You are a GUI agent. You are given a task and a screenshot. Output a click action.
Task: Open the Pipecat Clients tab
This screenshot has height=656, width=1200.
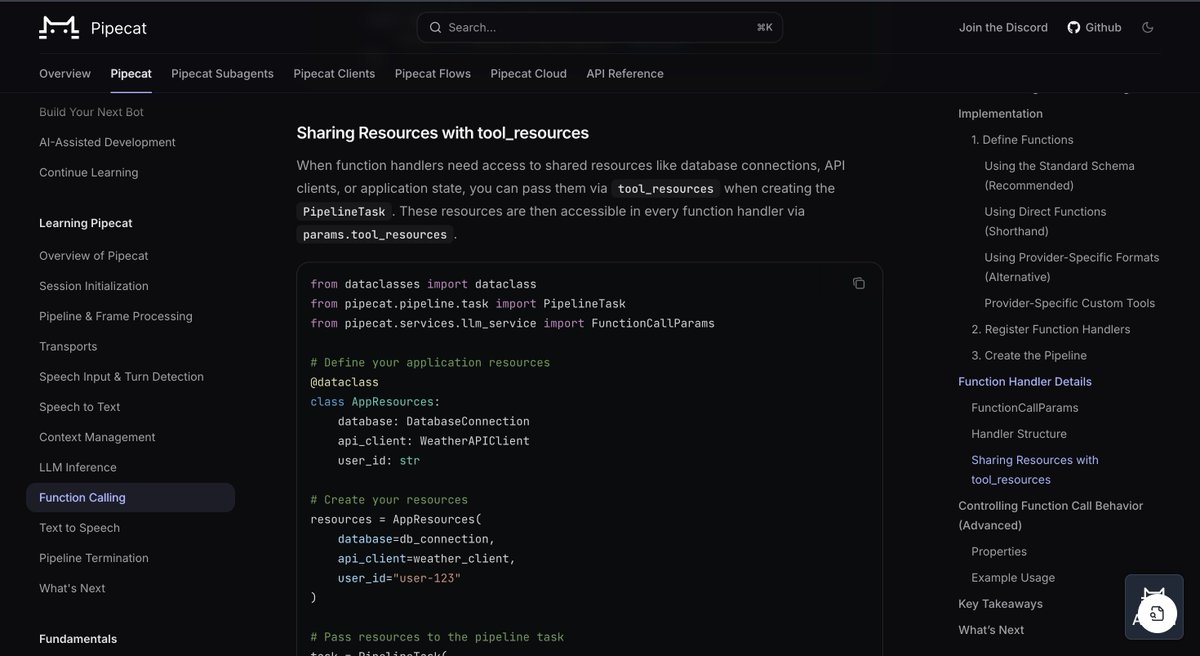pyautogui.click(x=334, y=74)
